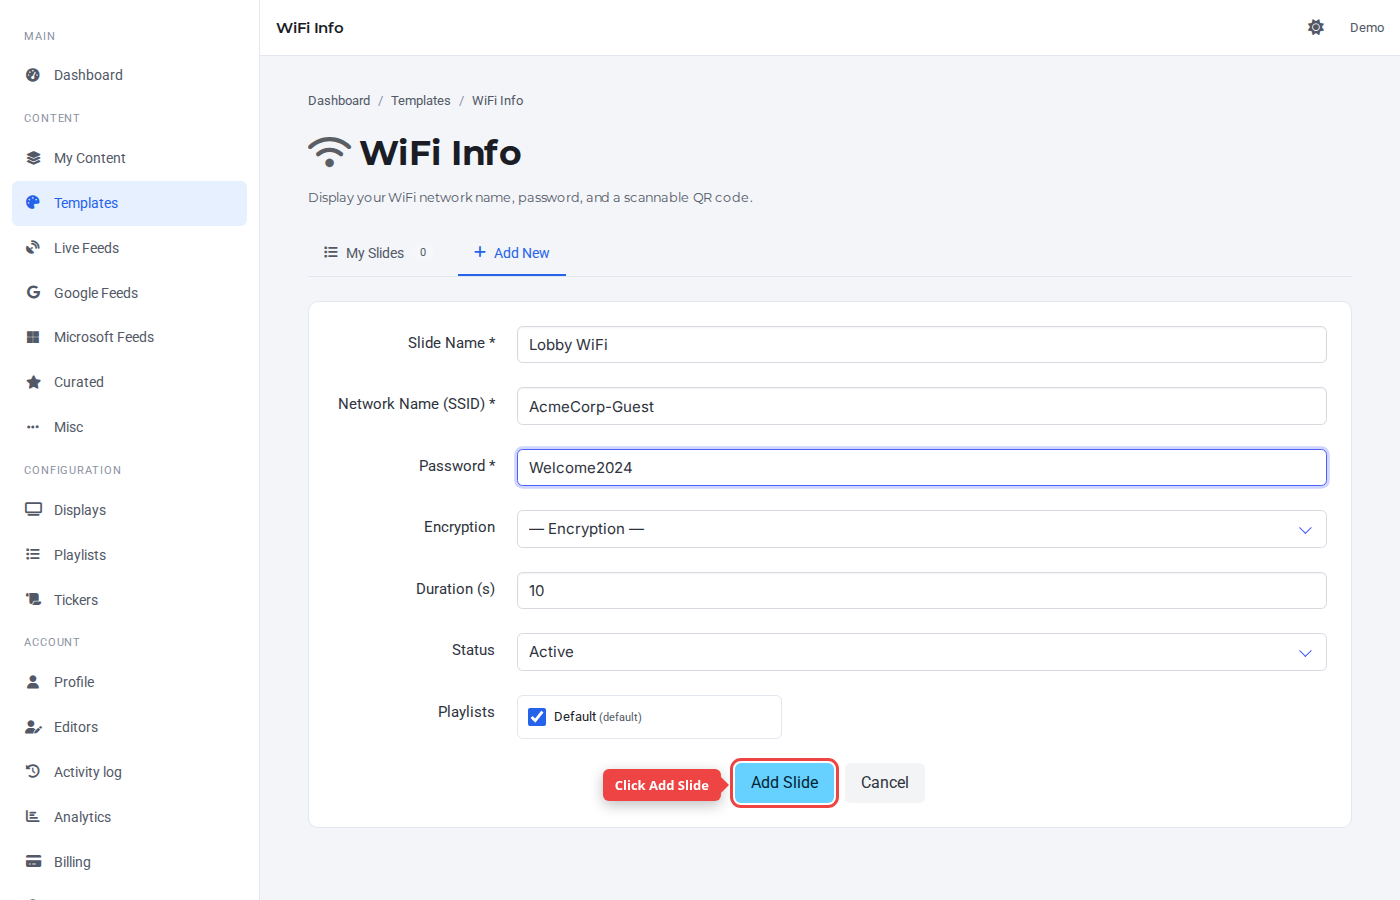Screen dimensions: 1400x900
Task: Click the Slide Name input field
Action: click(x=921, y=345)
